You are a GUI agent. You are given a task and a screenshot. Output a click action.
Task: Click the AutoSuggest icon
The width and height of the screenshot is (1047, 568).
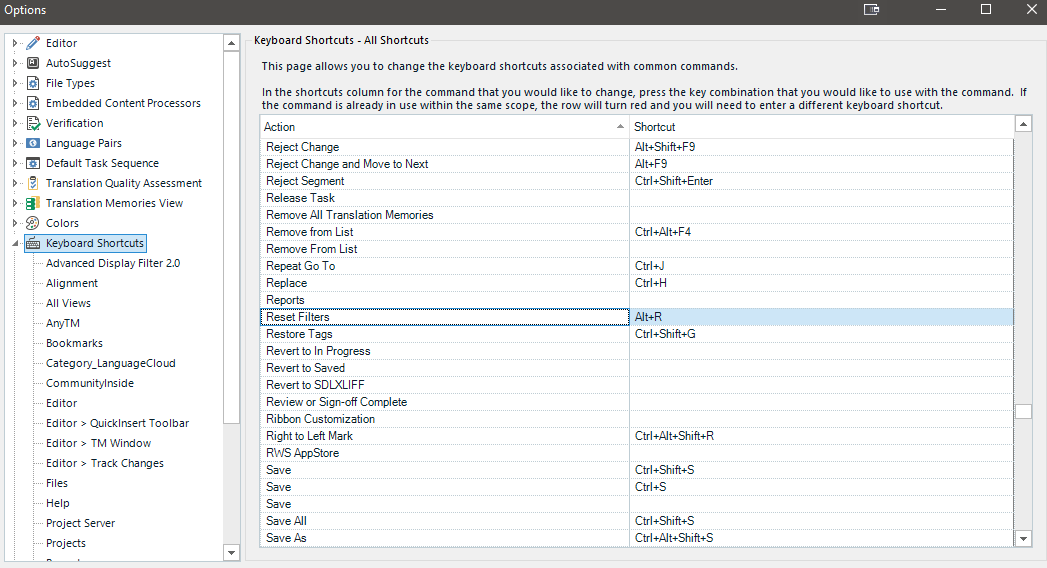coord(33,63)
